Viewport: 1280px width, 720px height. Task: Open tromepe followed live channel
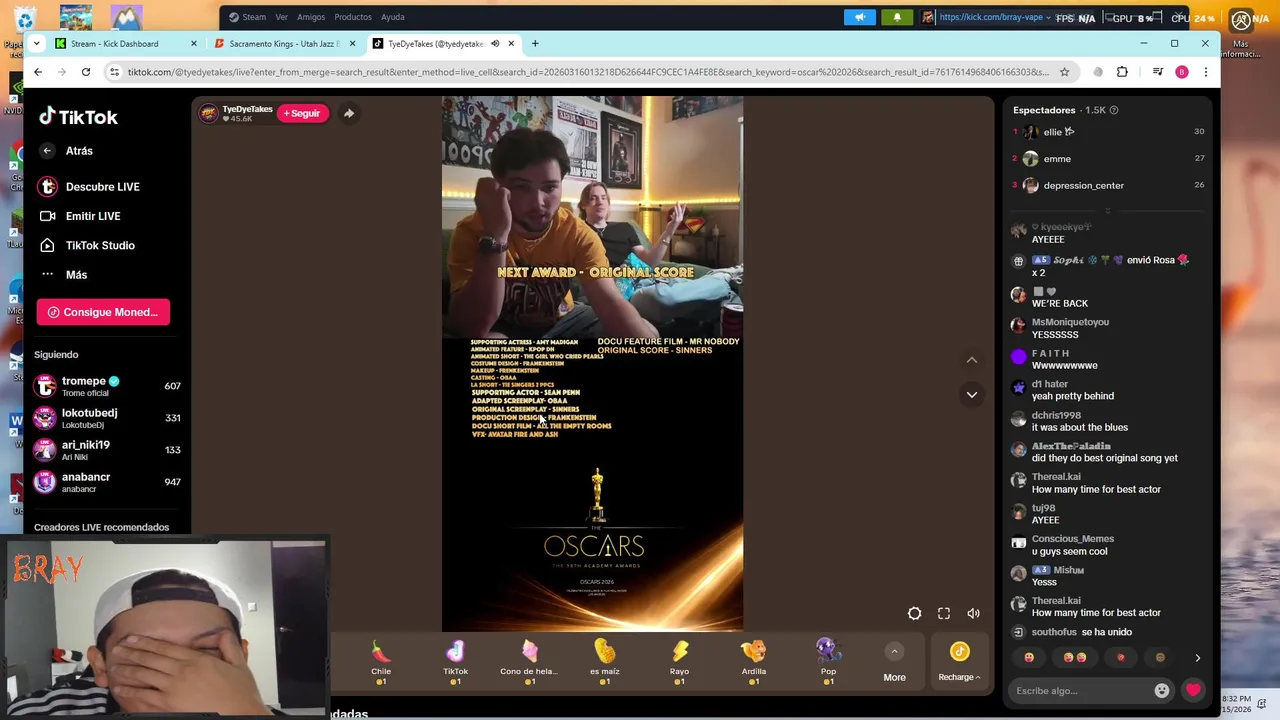106,386
